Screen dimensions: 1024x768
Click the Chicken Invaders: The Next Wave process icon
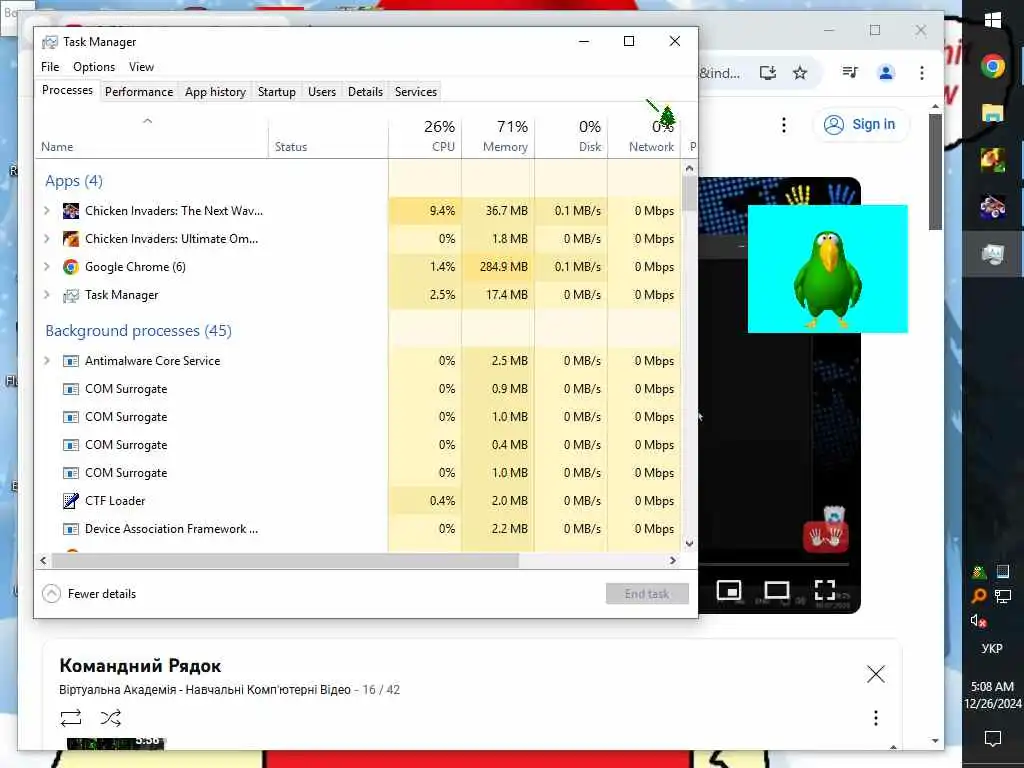point(71,211)
